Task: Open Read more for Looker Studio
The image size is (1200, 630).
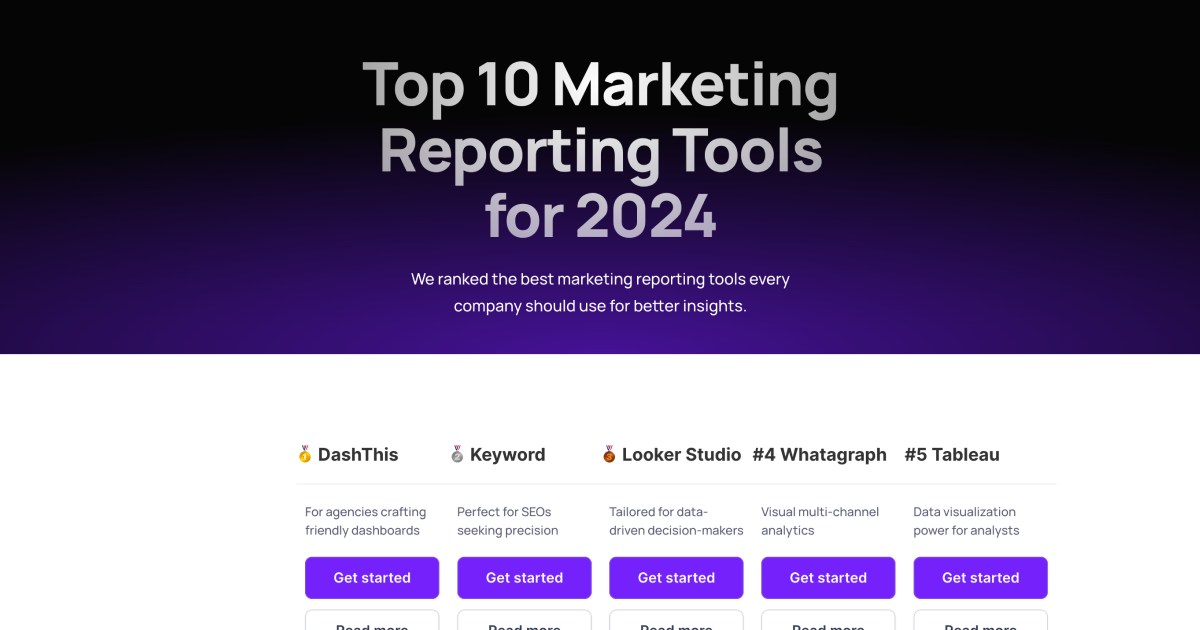Action: 676,624
